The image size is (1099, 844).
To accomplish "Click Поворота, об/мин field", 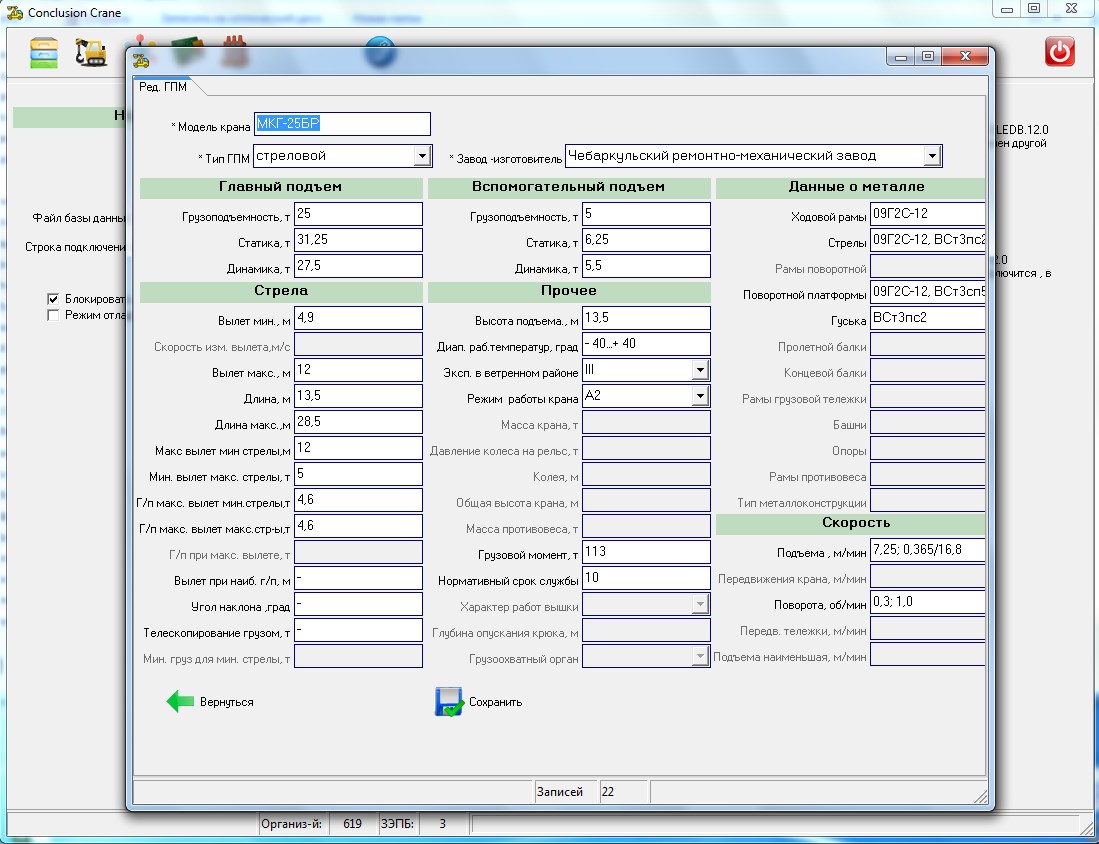I will click(x=928, y=602).
